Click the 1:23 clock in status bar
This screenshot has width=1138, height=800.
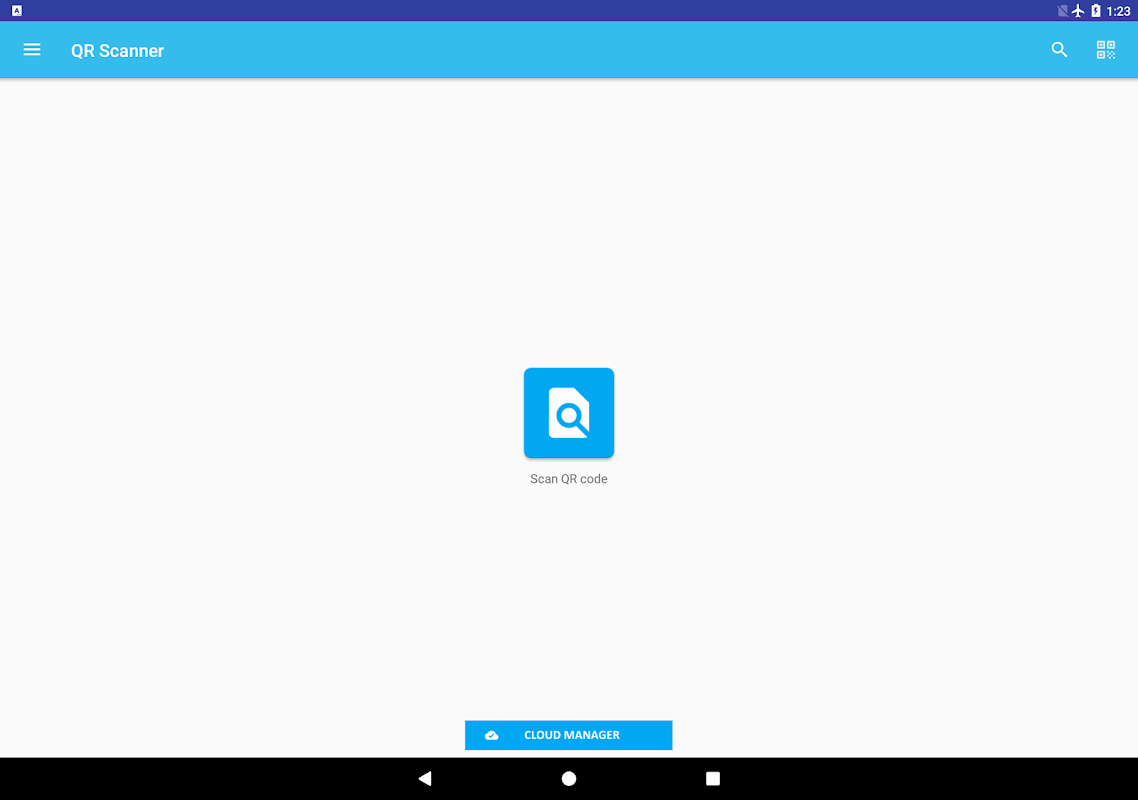[1118, 11]
